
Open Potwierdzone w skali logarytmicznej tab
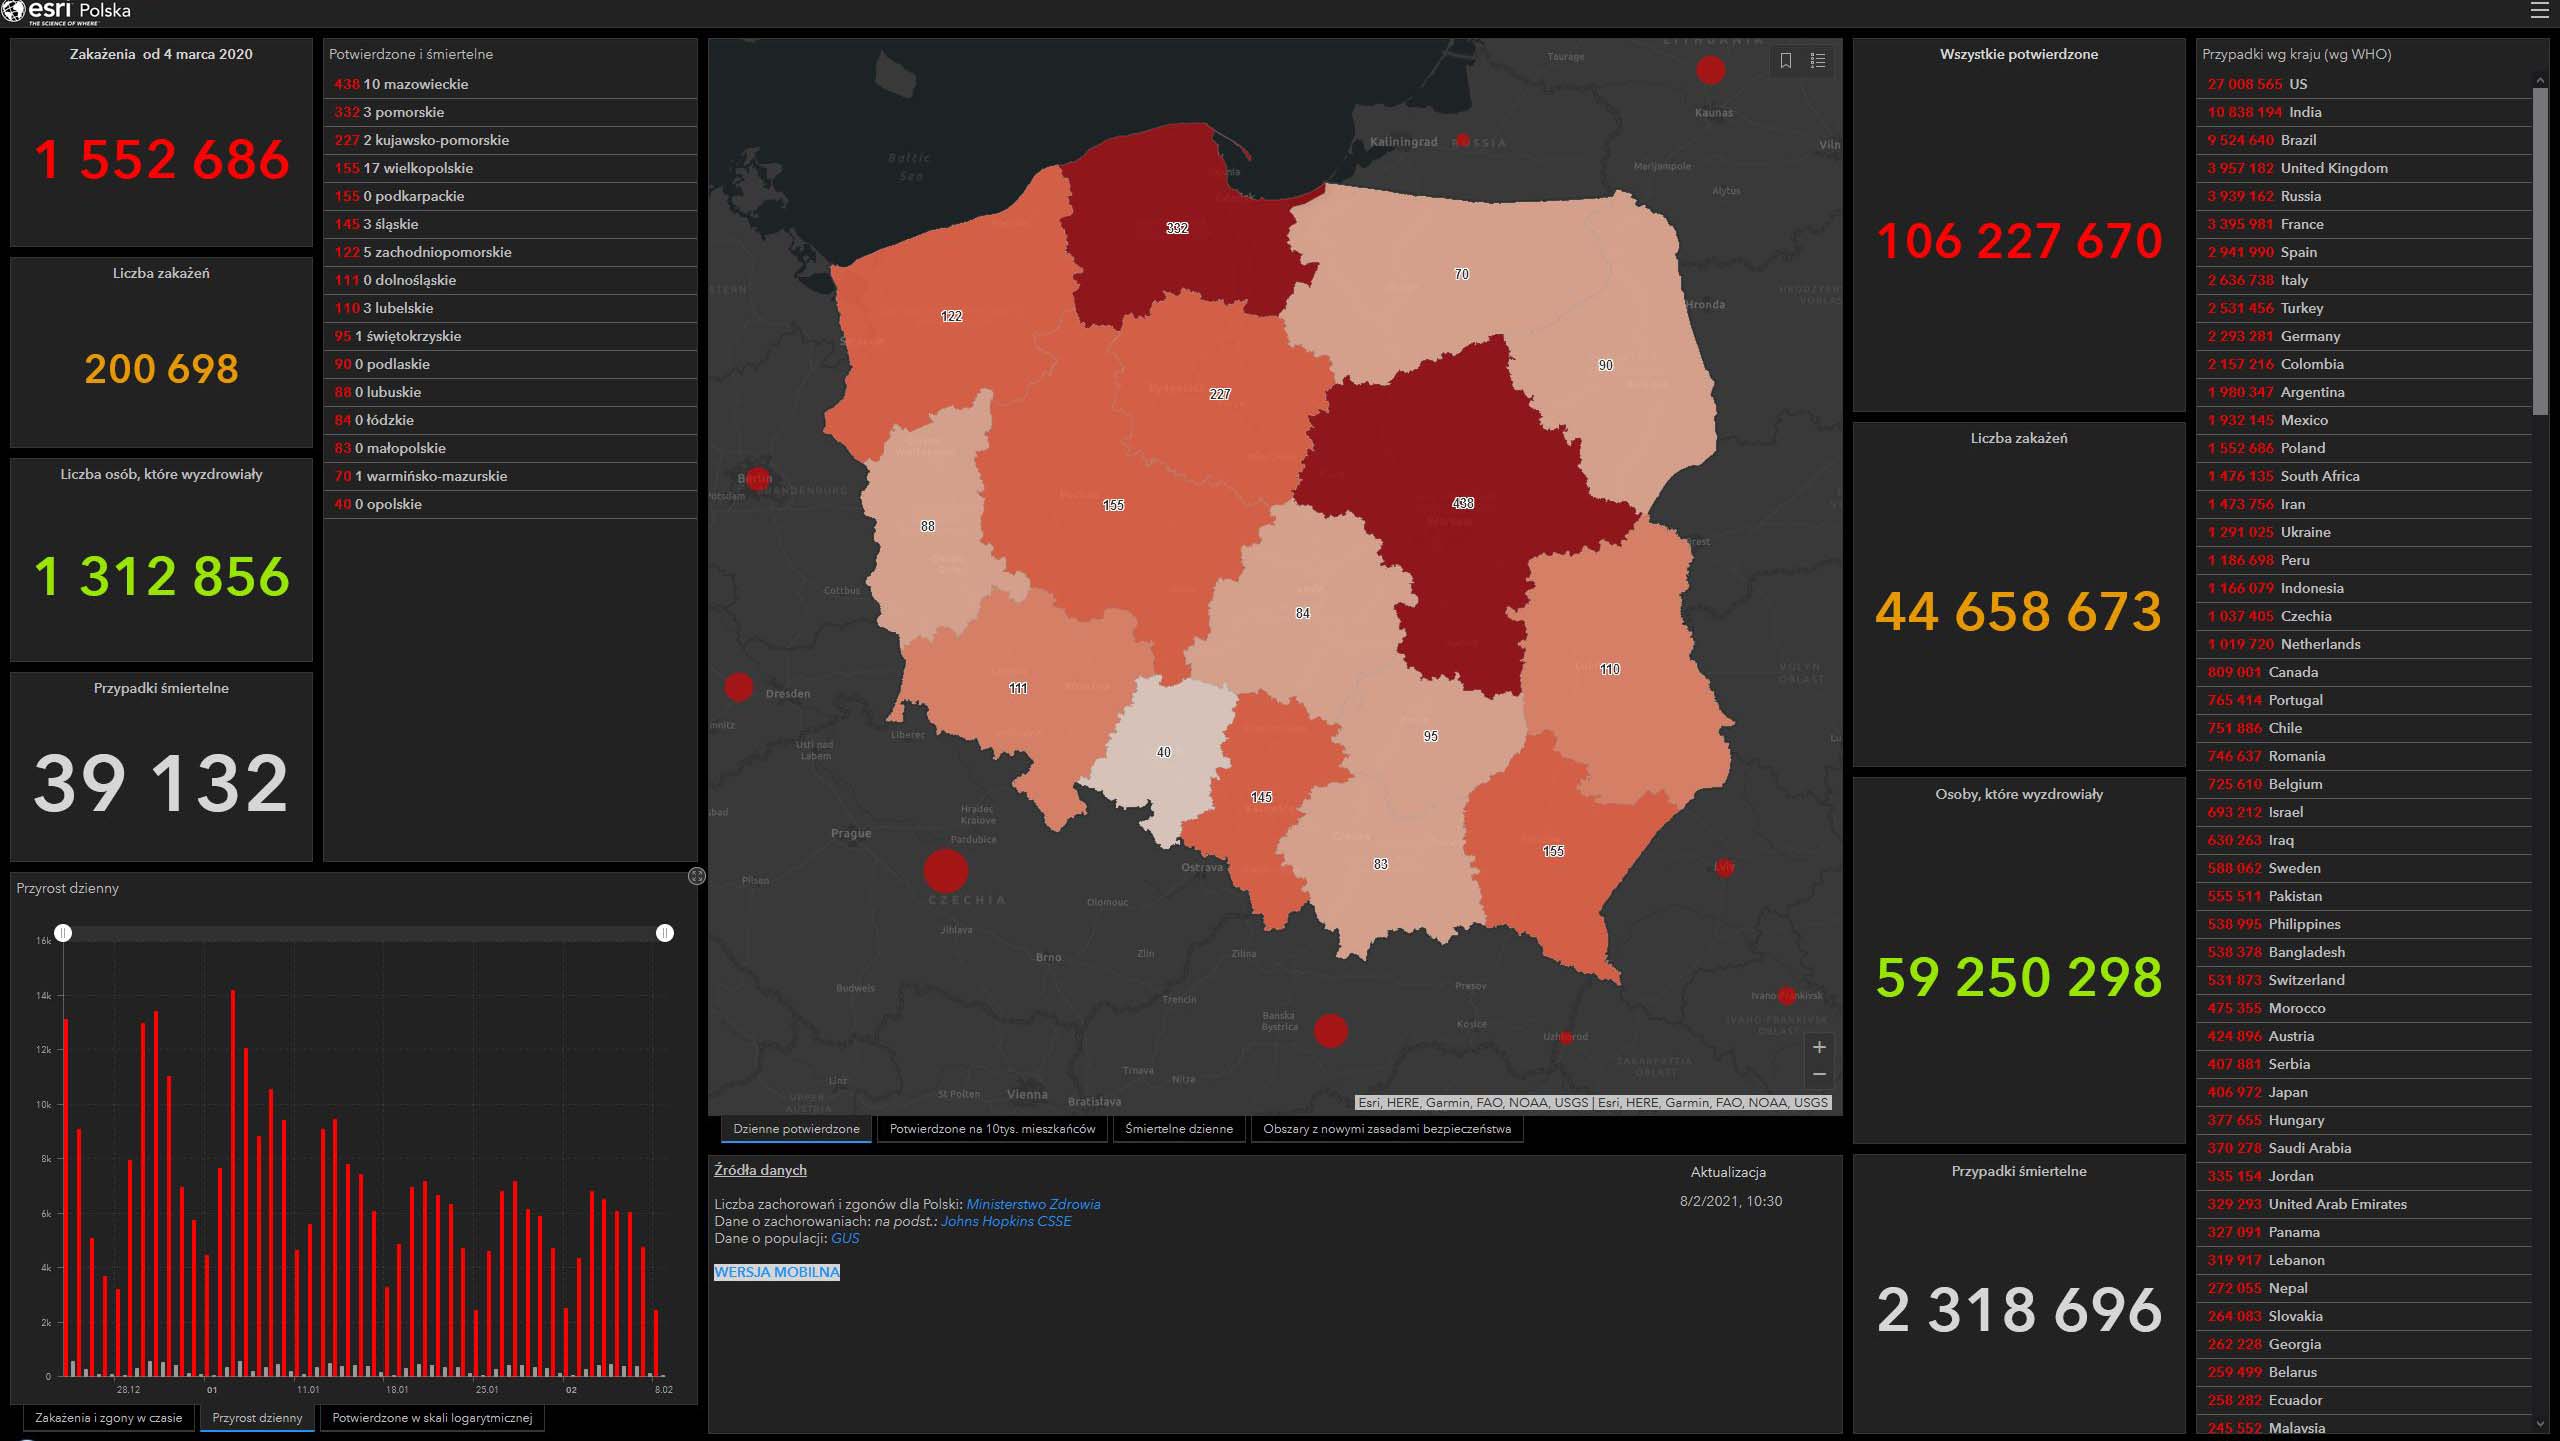click(x=432, y=1418)
